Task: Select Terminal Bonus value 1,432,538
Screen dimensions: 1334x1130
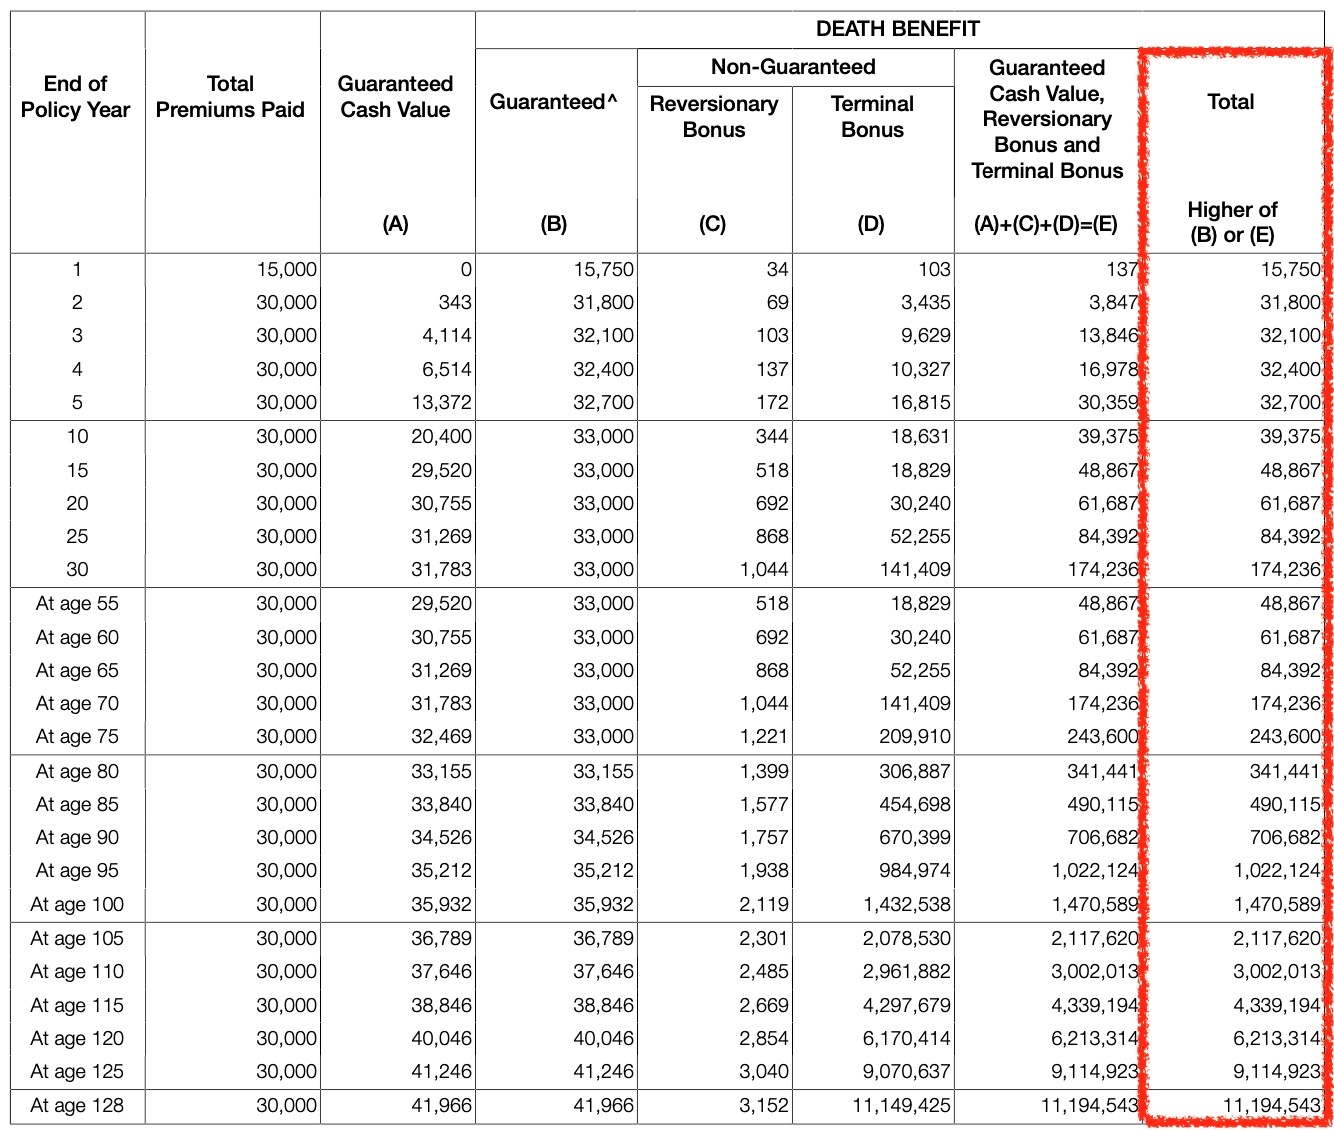Action: click(907, 905)
